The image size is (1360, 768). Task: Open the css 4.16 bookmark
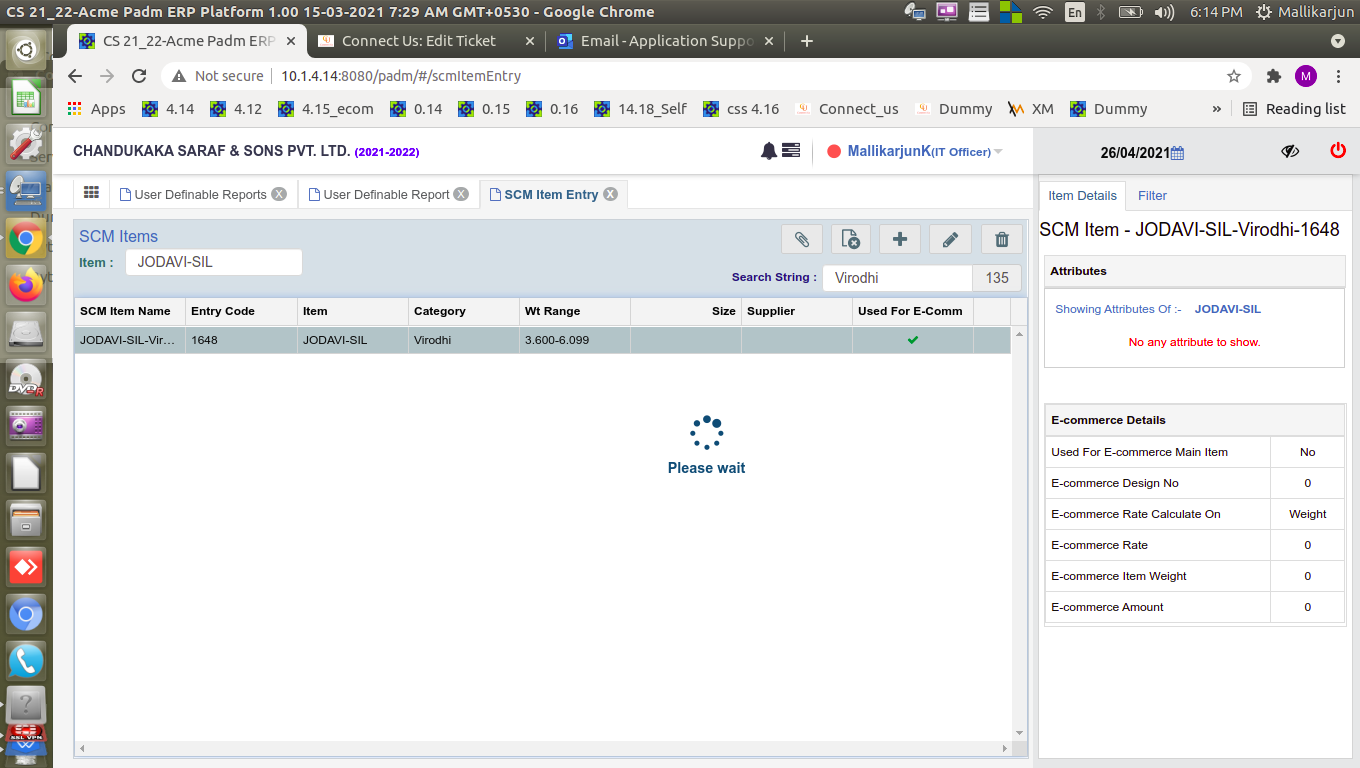tap(741, 109)
